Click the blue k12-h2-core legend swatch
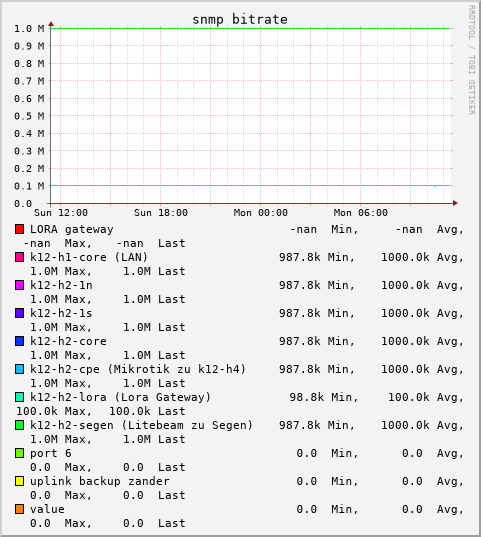481x537 pixels. (x=20, y=341)
